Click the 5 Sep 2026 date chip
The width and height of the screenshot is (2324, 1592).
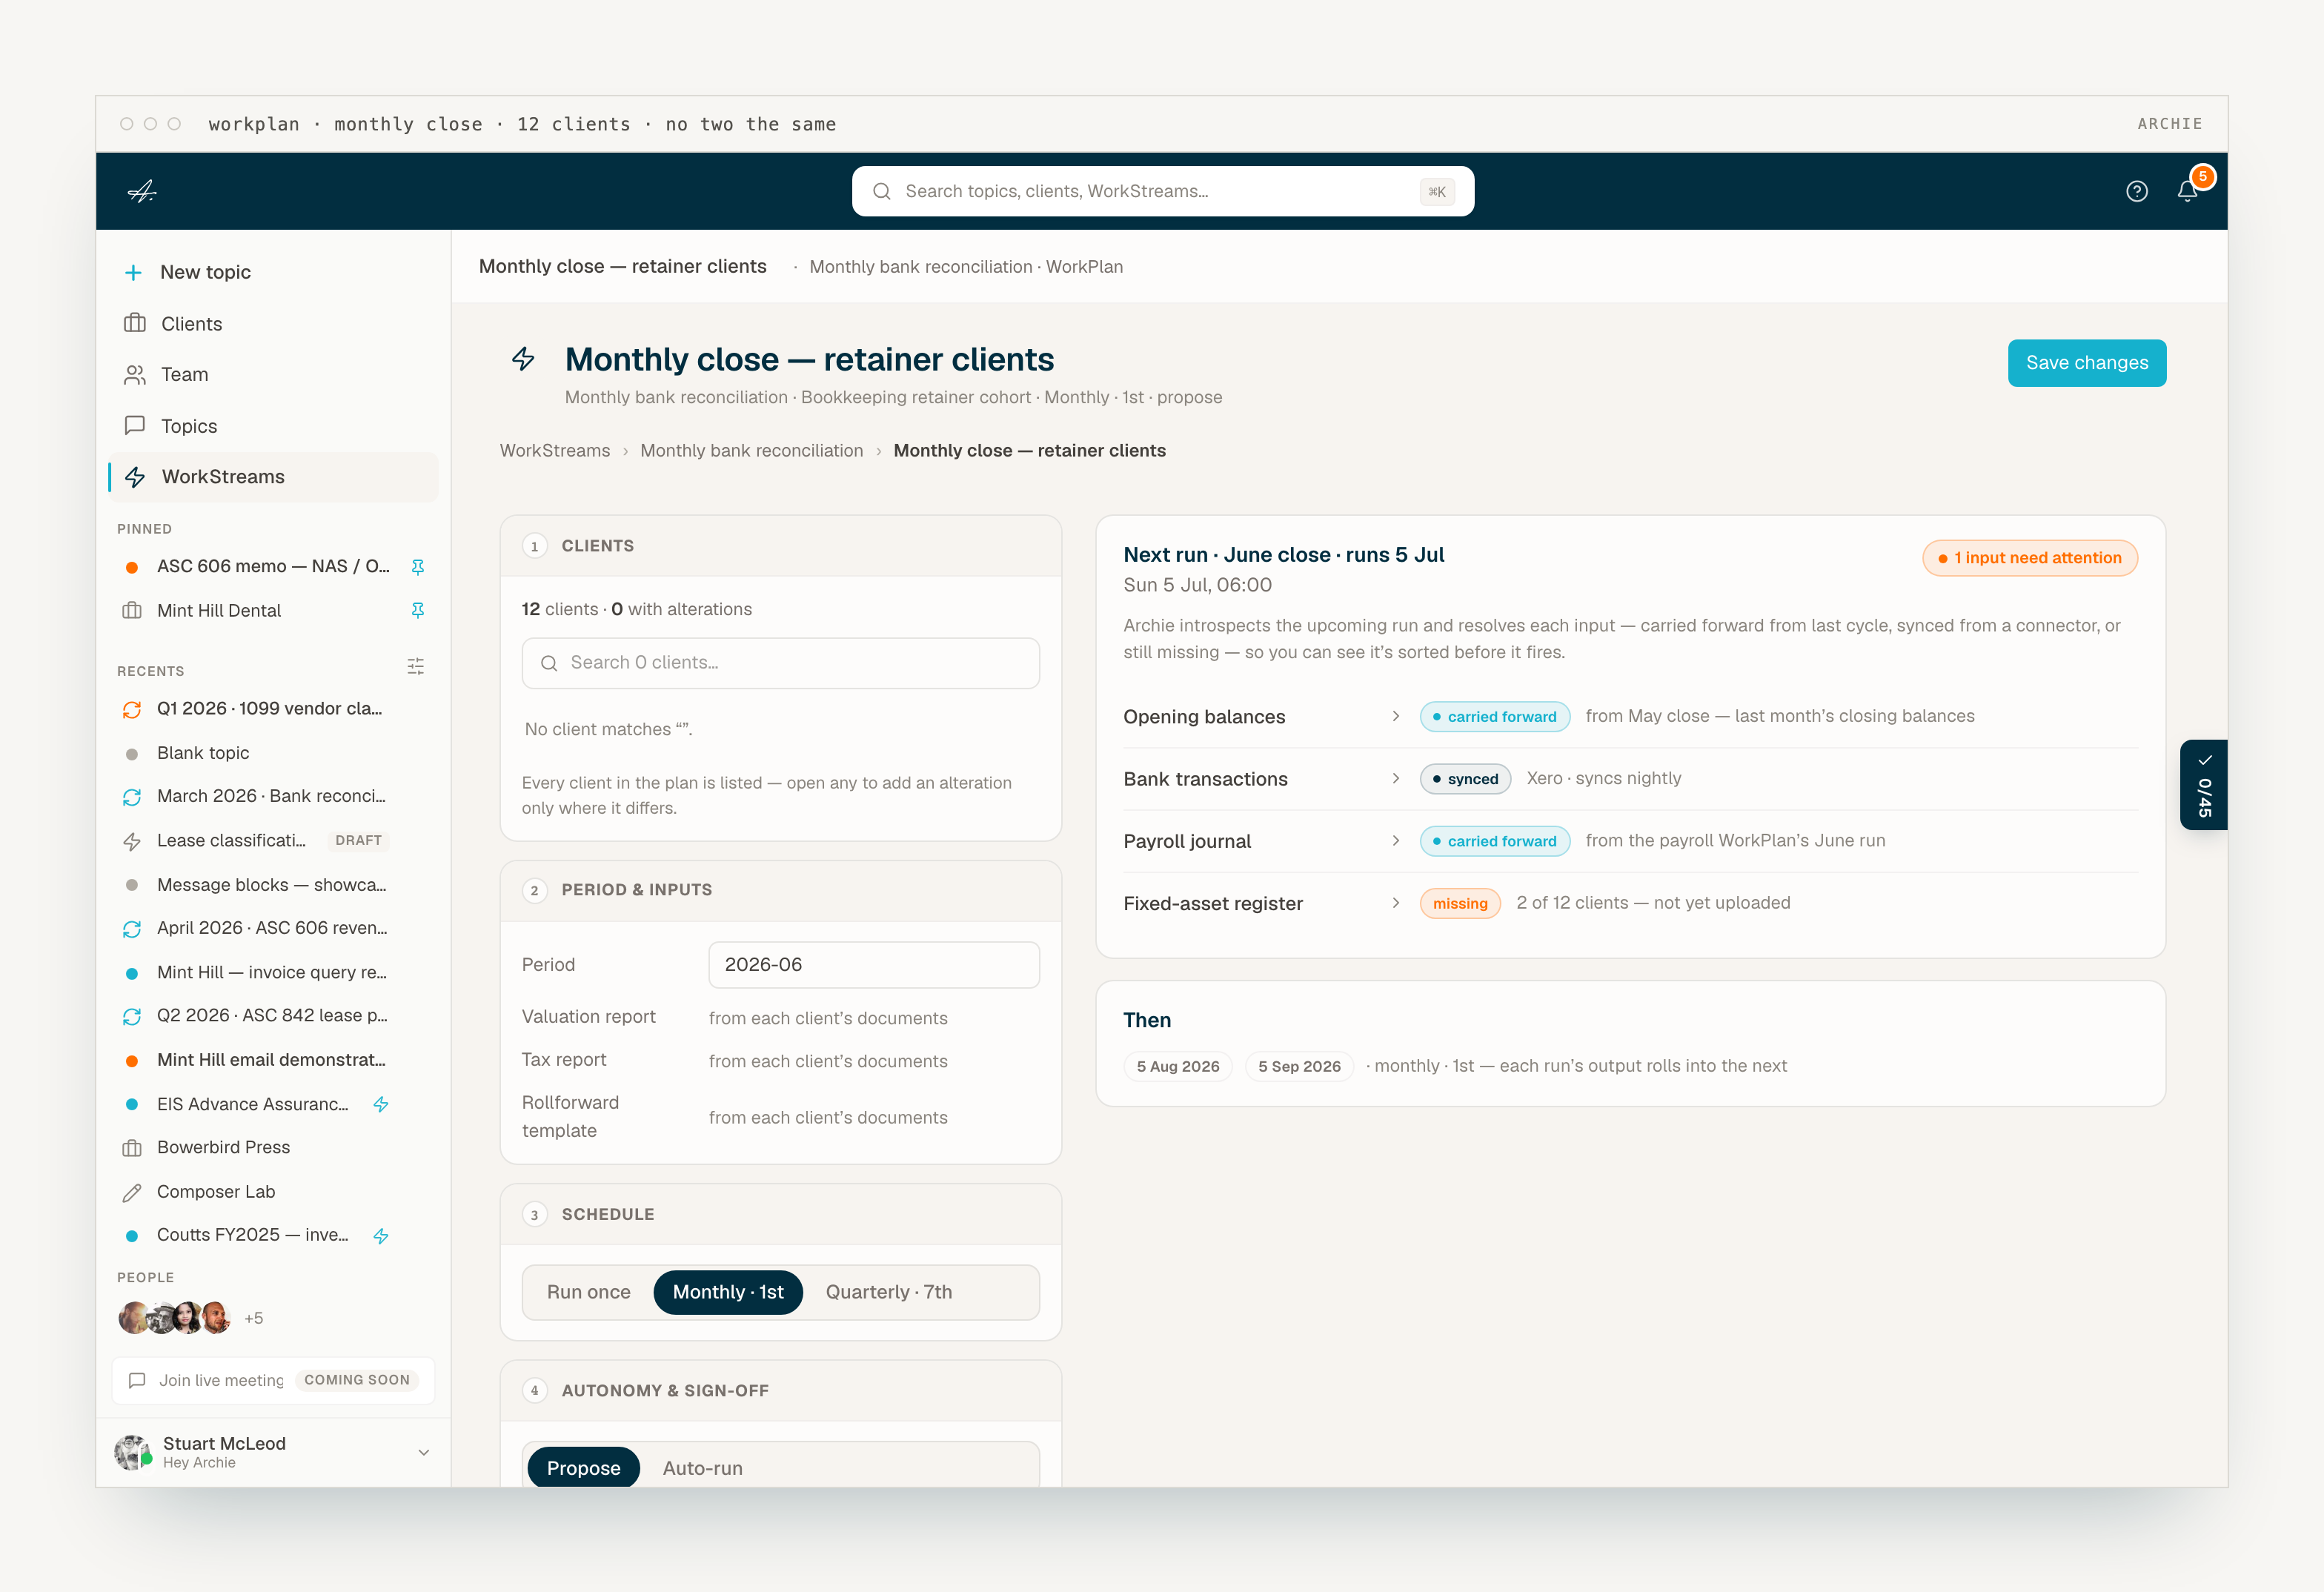coord(1298,1066)
